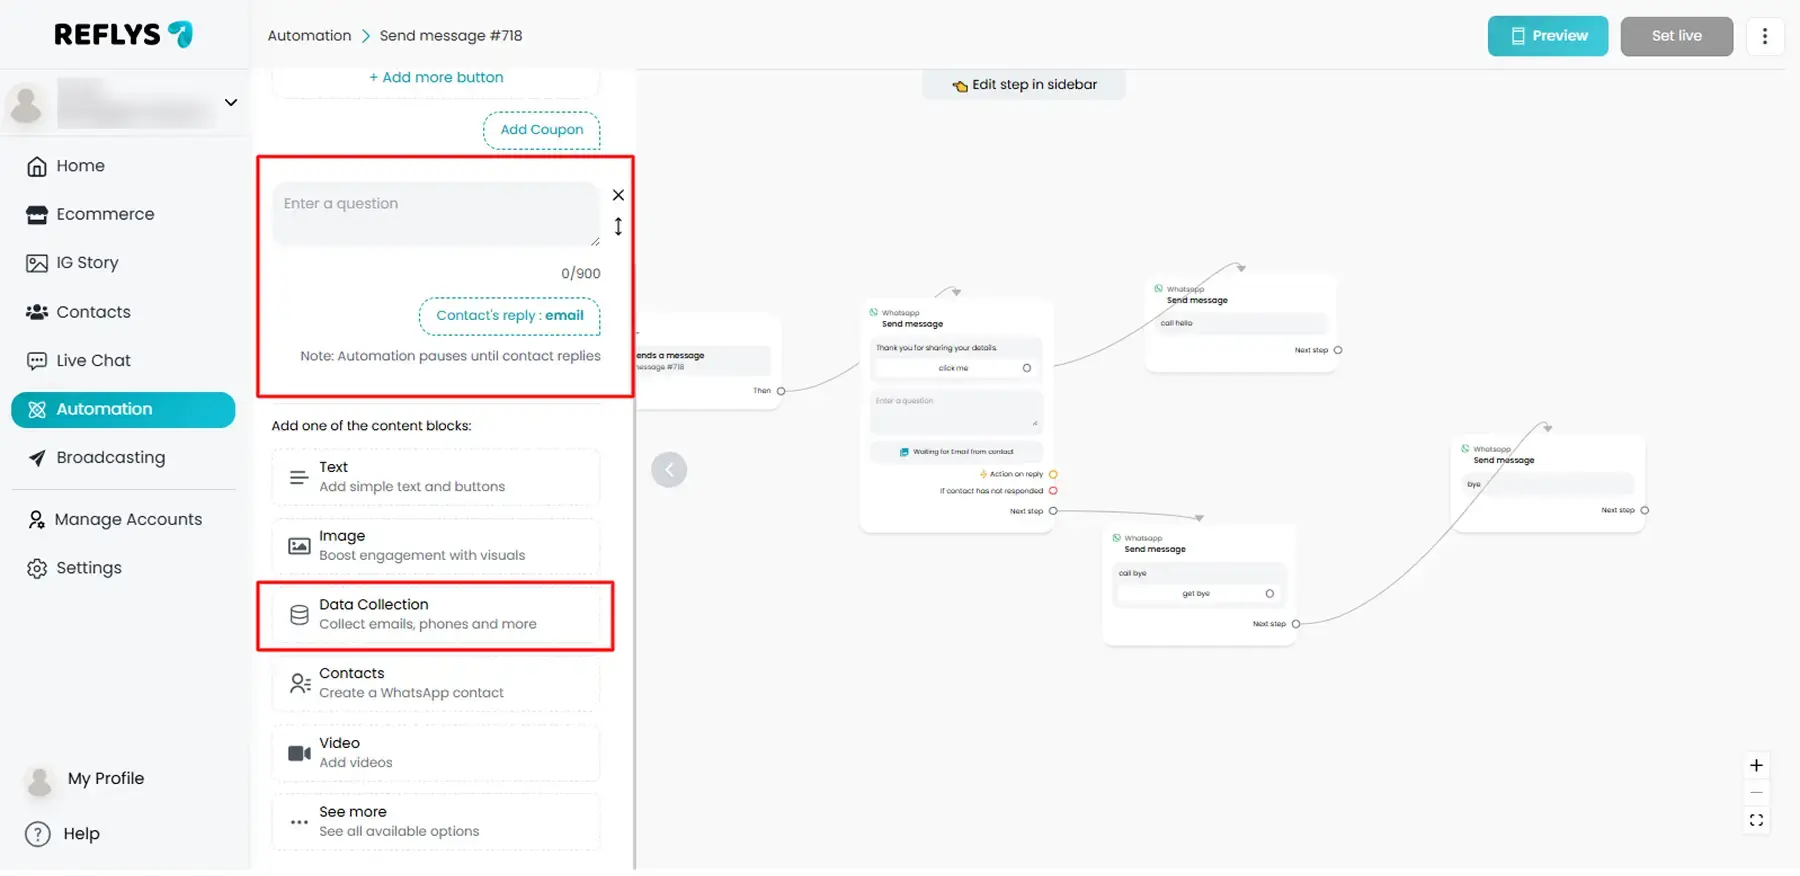
Task: Click the reorder arrows on question block
Action: pyautogui.click(x=618, y=227)
